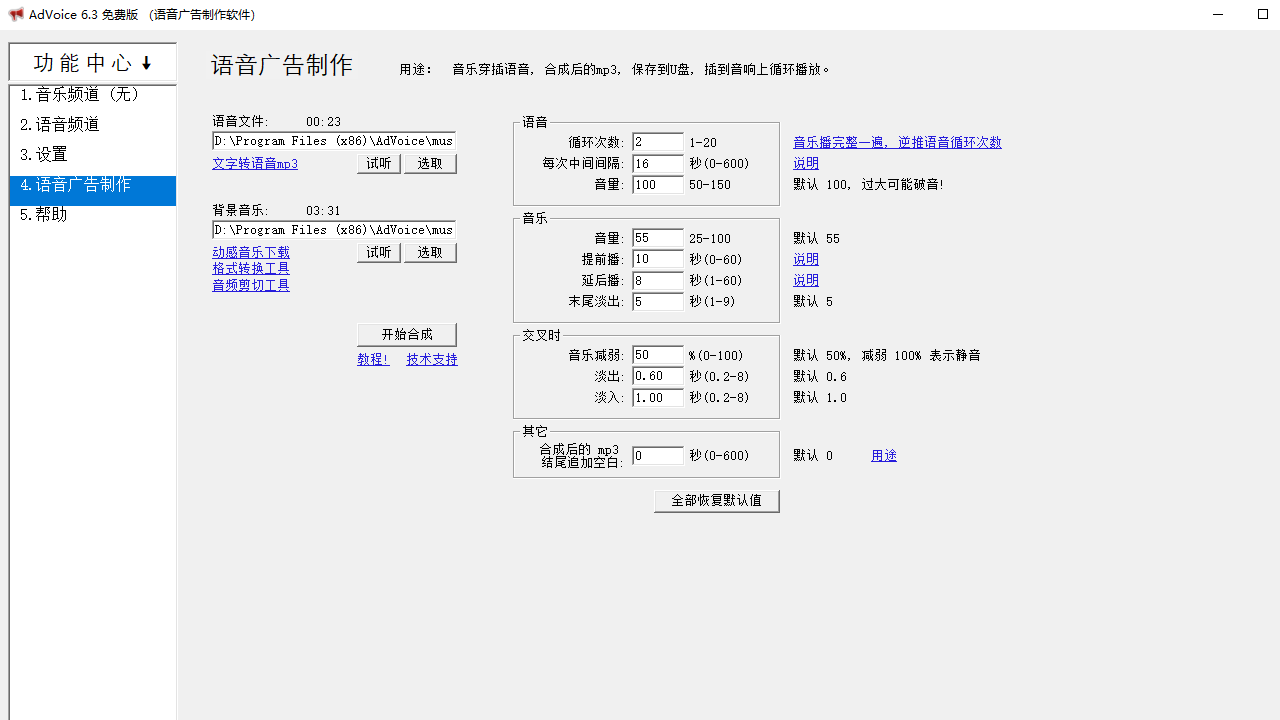Screen dimensions: 1280x720
Task: Open the 文字转语音mp3 link
Action: click(255, 163)
